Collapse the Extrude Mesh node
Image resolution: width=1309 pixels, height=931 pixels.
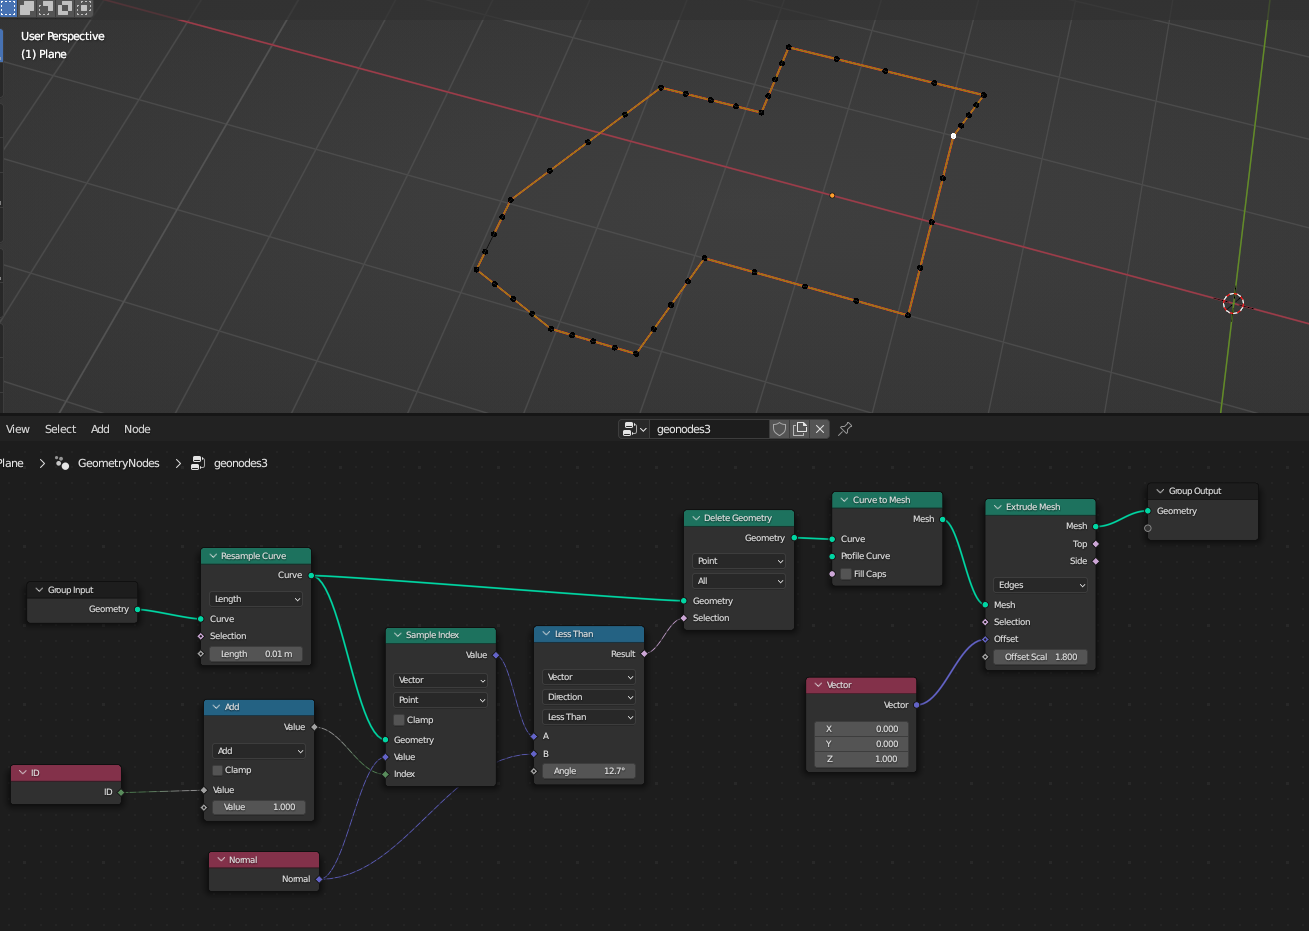[x=997, y=507]
